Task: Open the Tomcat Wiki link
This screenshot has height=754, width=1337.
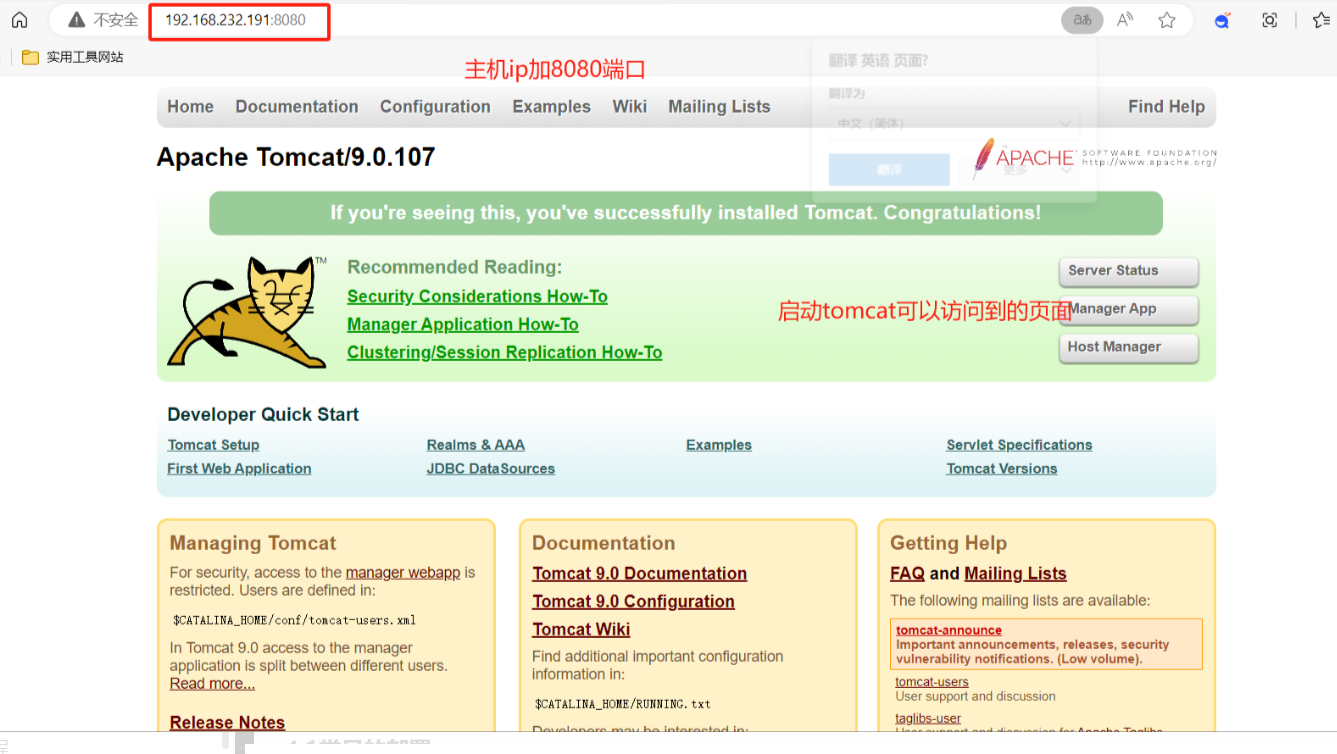Action: pyautogui.click(x=581, y=629)
